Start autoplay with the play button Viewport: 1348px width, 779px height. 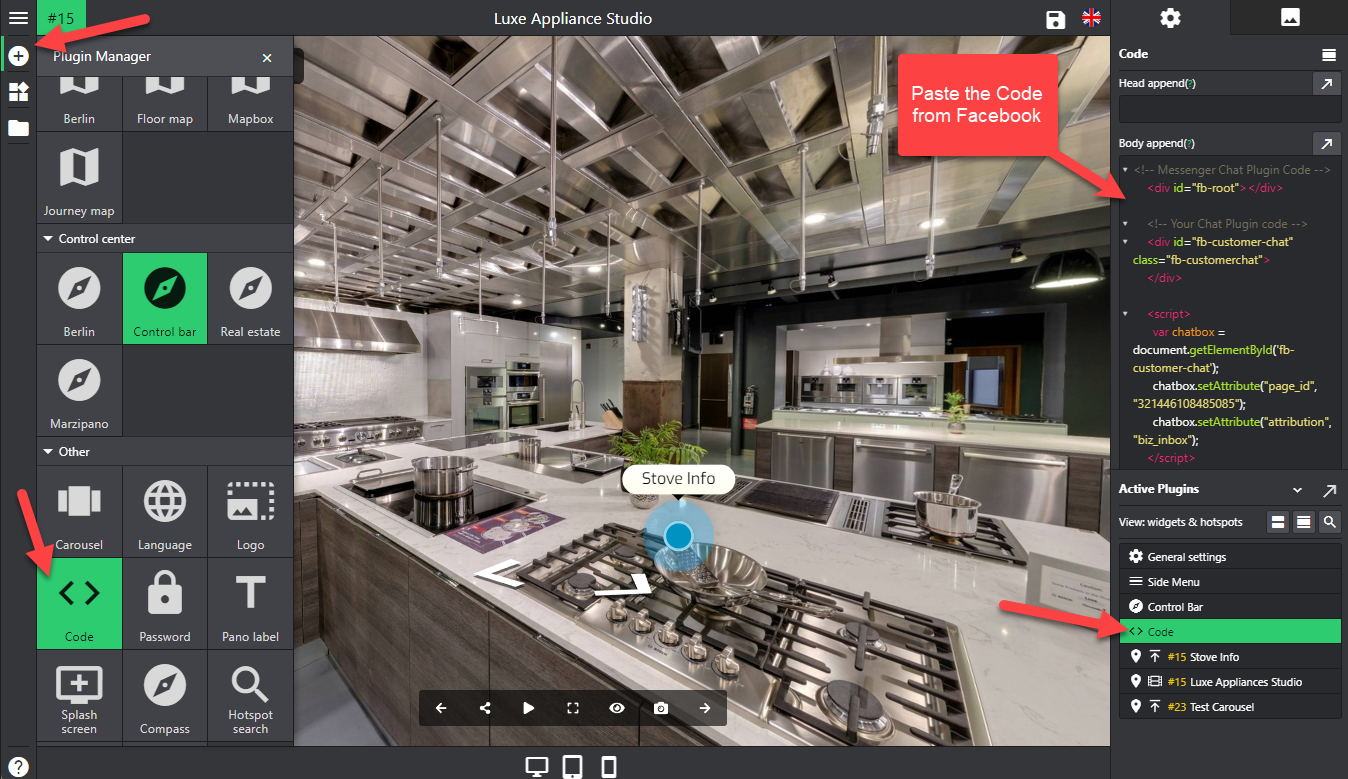pyautogui.click(x=529, y=708)
